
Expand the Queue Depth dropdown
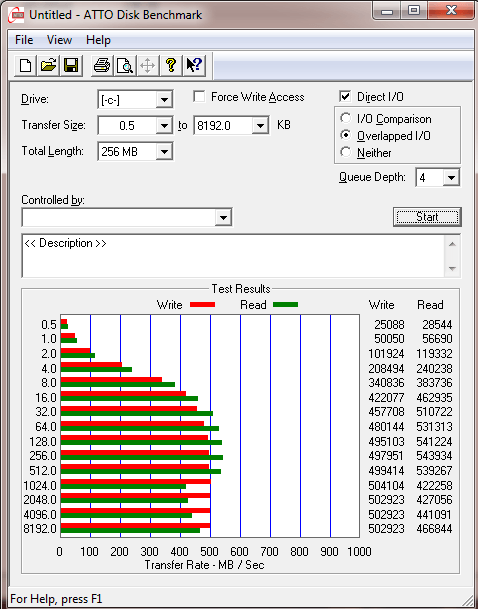pyautogui.click(x=451, y=178)
